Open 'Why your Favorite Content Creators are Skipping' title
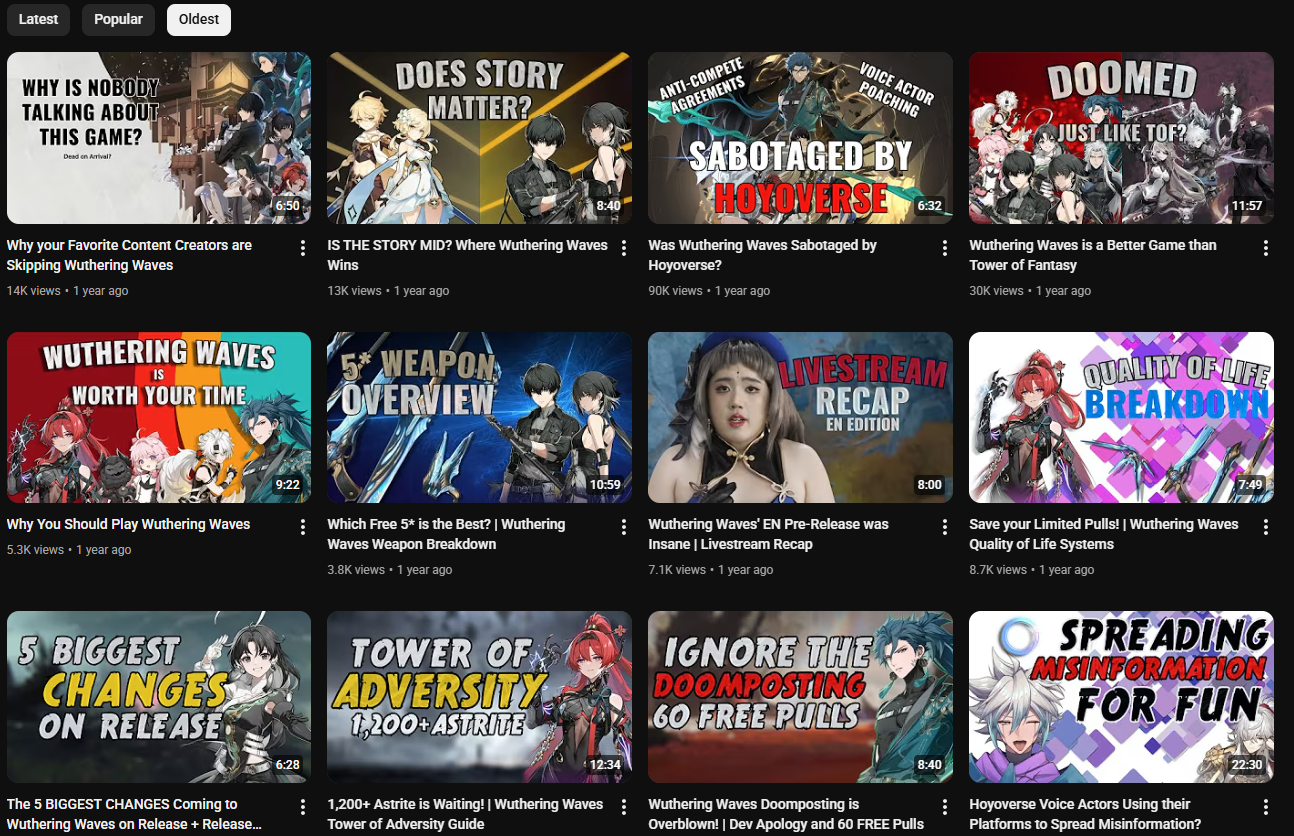This screenshot has width=1294, height=836. [129, 255]
